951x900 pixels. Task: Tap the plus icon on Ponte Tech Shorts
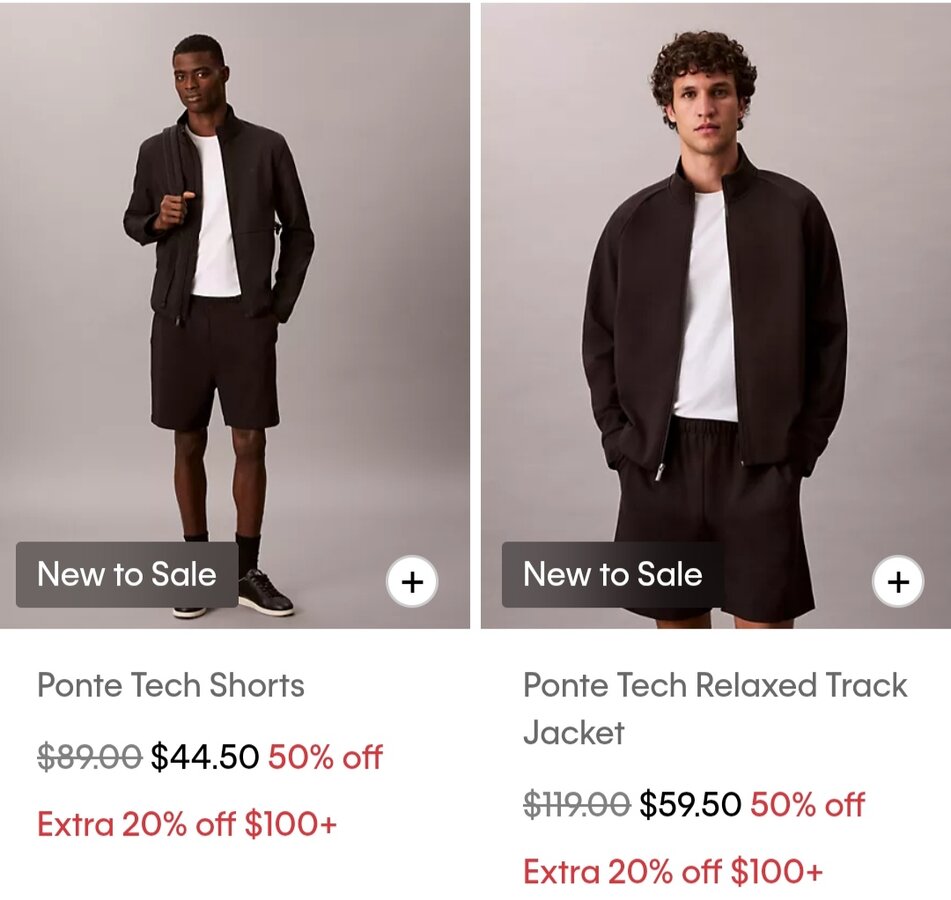coord(412,582)
